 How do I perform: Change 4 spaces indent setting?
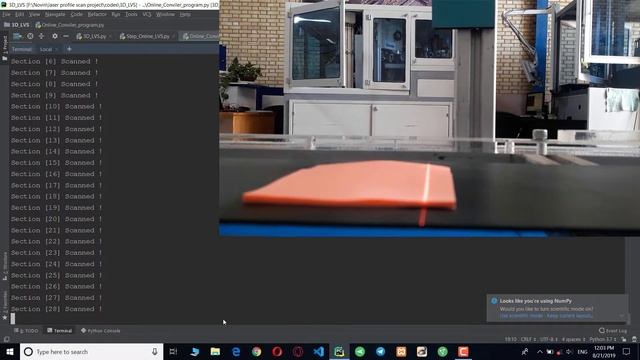tap(573, 339)
